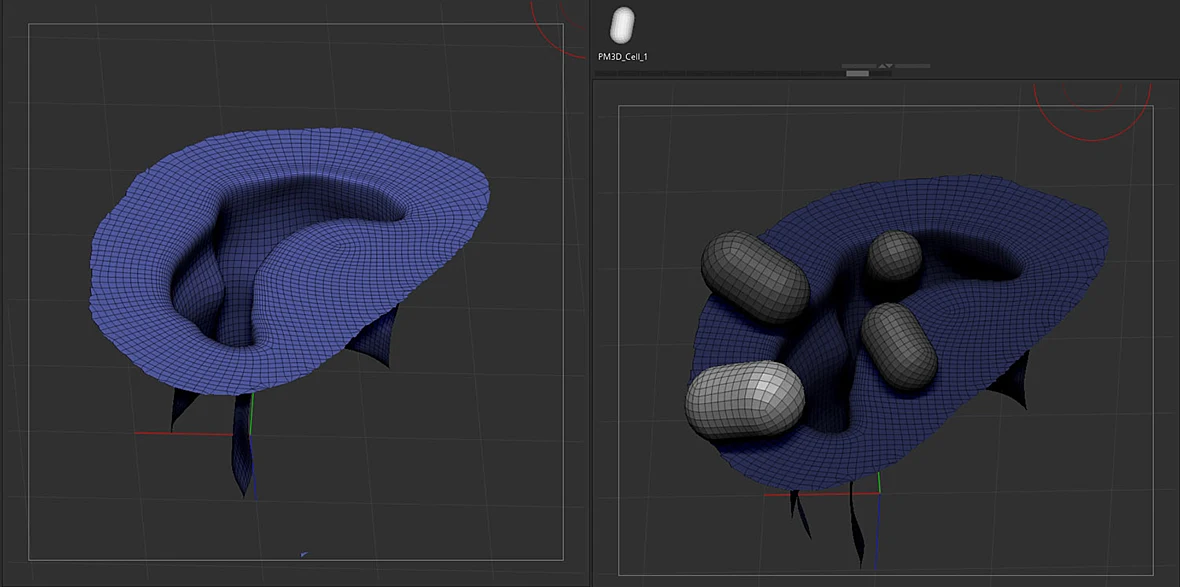Click the green Y axis line in the left viewport
Image resolution: width=1180 pixels, height=587 pixels.
252,413
